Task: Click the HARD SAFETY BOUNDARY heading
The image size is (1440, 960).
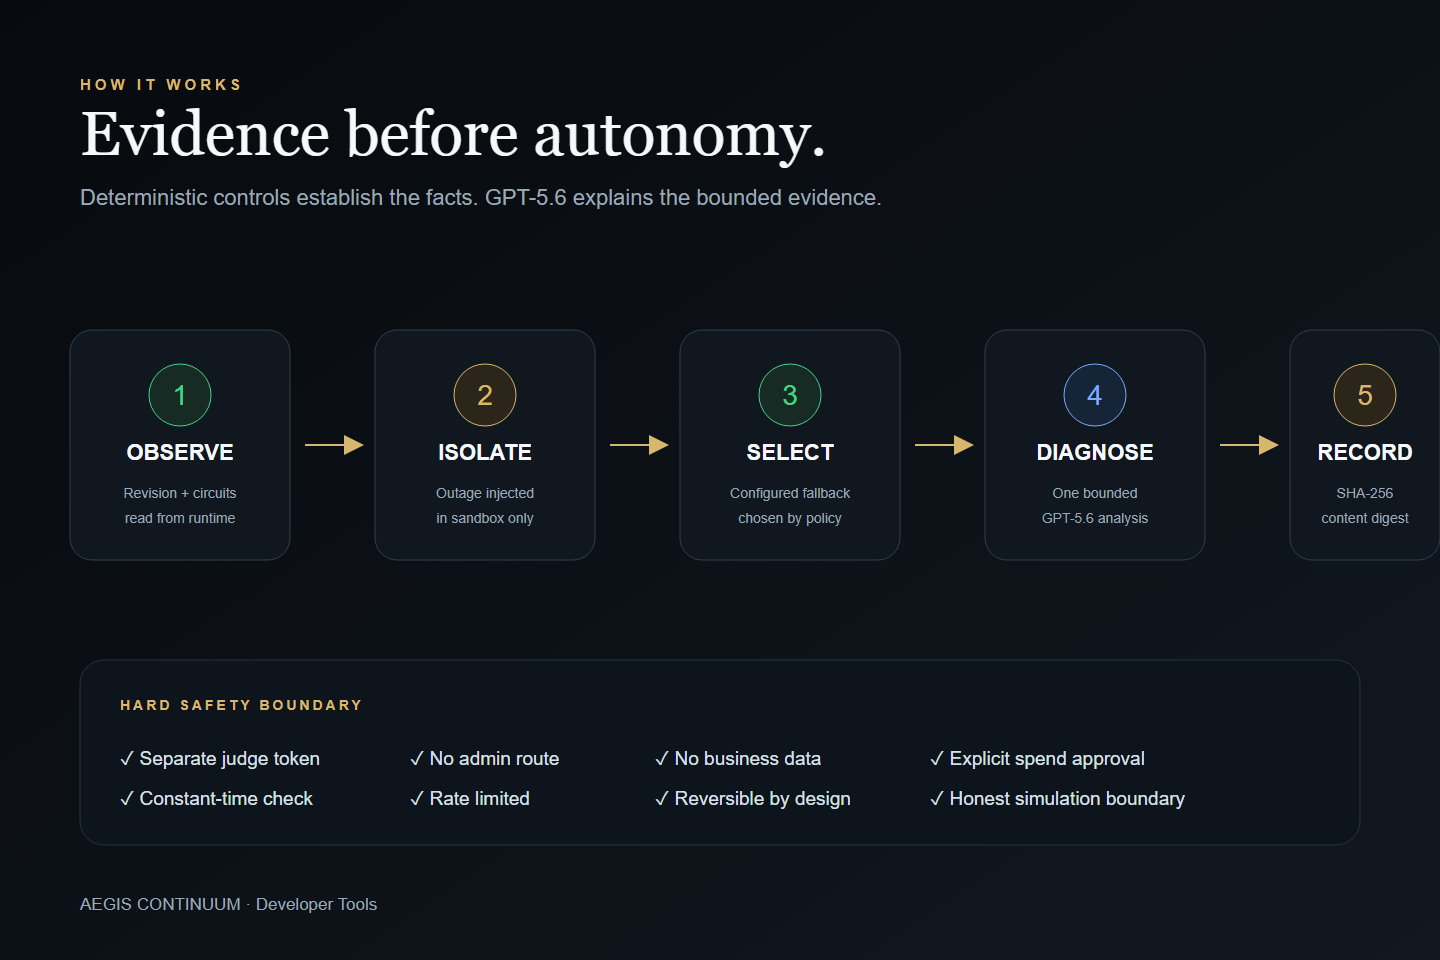Action: 241,705
